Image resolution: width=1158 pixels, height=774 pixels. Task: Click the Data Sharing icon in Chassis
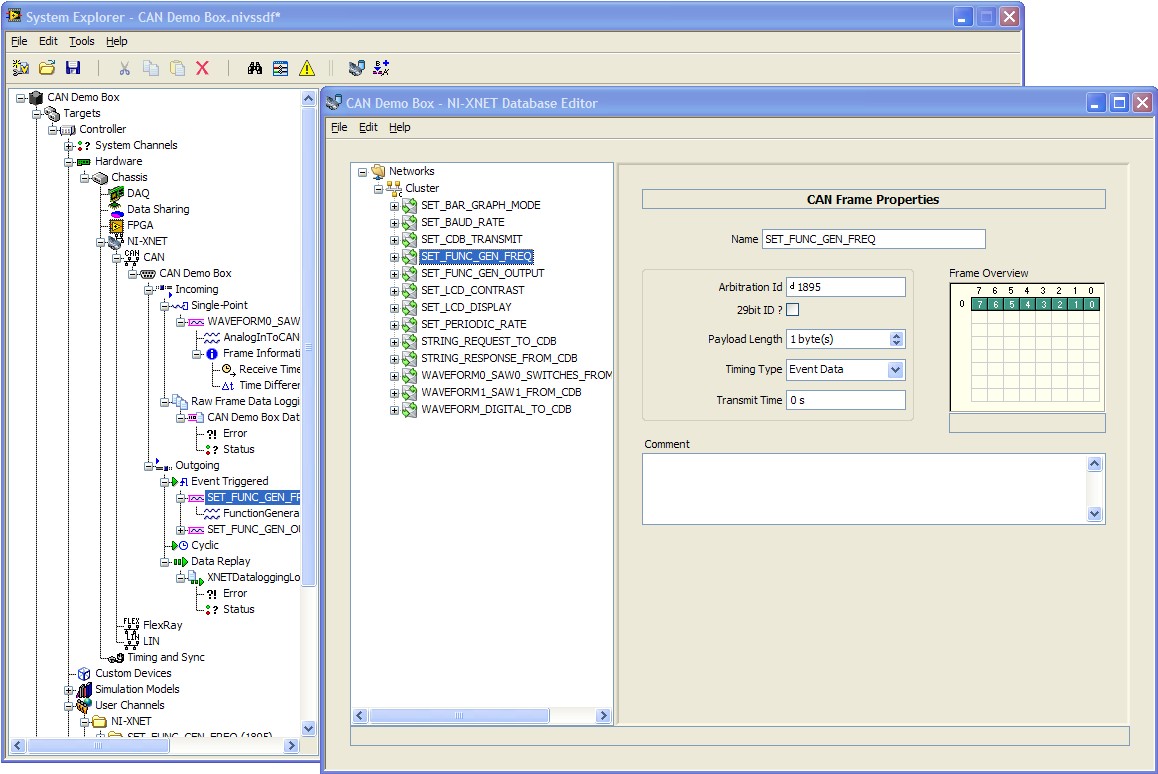116,210
